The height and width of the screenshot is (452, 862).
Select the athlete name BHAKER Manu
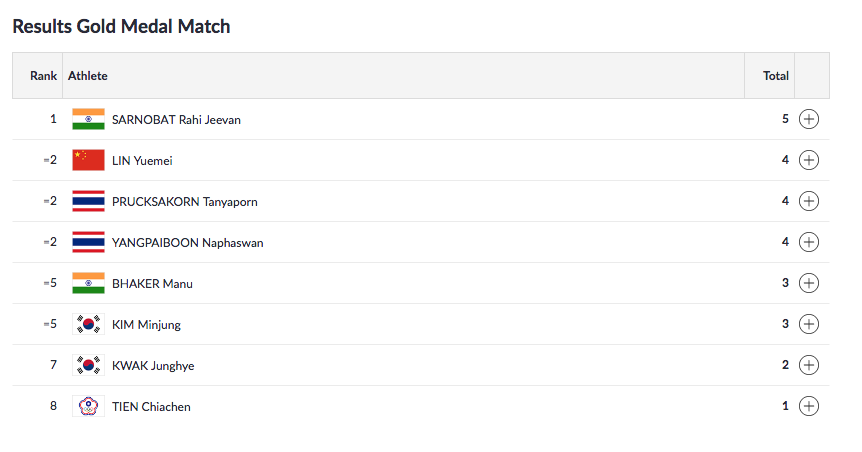pos(152,284)
